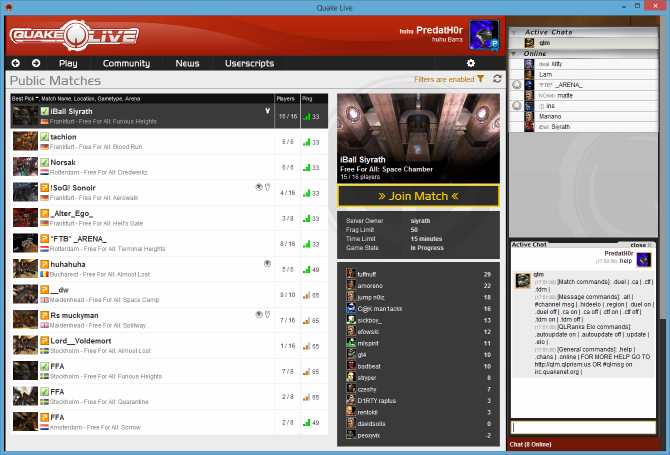Click the Join Match button
The width and height of the screenshot is (670, 455).
[x=418, y=196]
